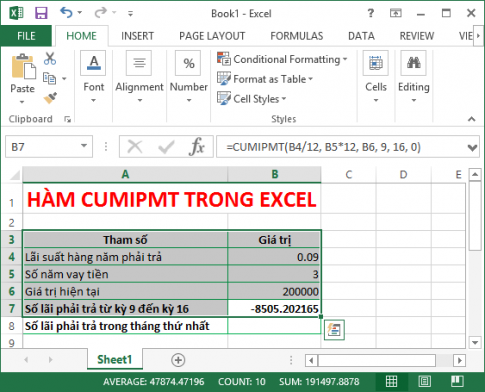
Task: Open the Undo history dropdown arrow
Action: tap(80, 13)
